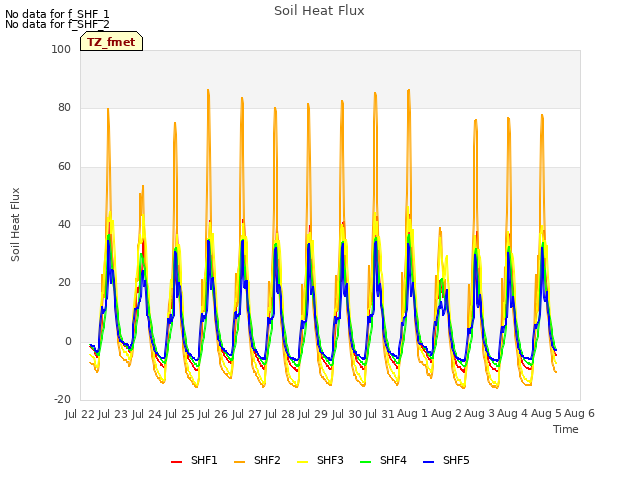Viewport: 640px width, 480px height.
Task: Click the y-axis tick label 60
Action: (x=64, y=167)
